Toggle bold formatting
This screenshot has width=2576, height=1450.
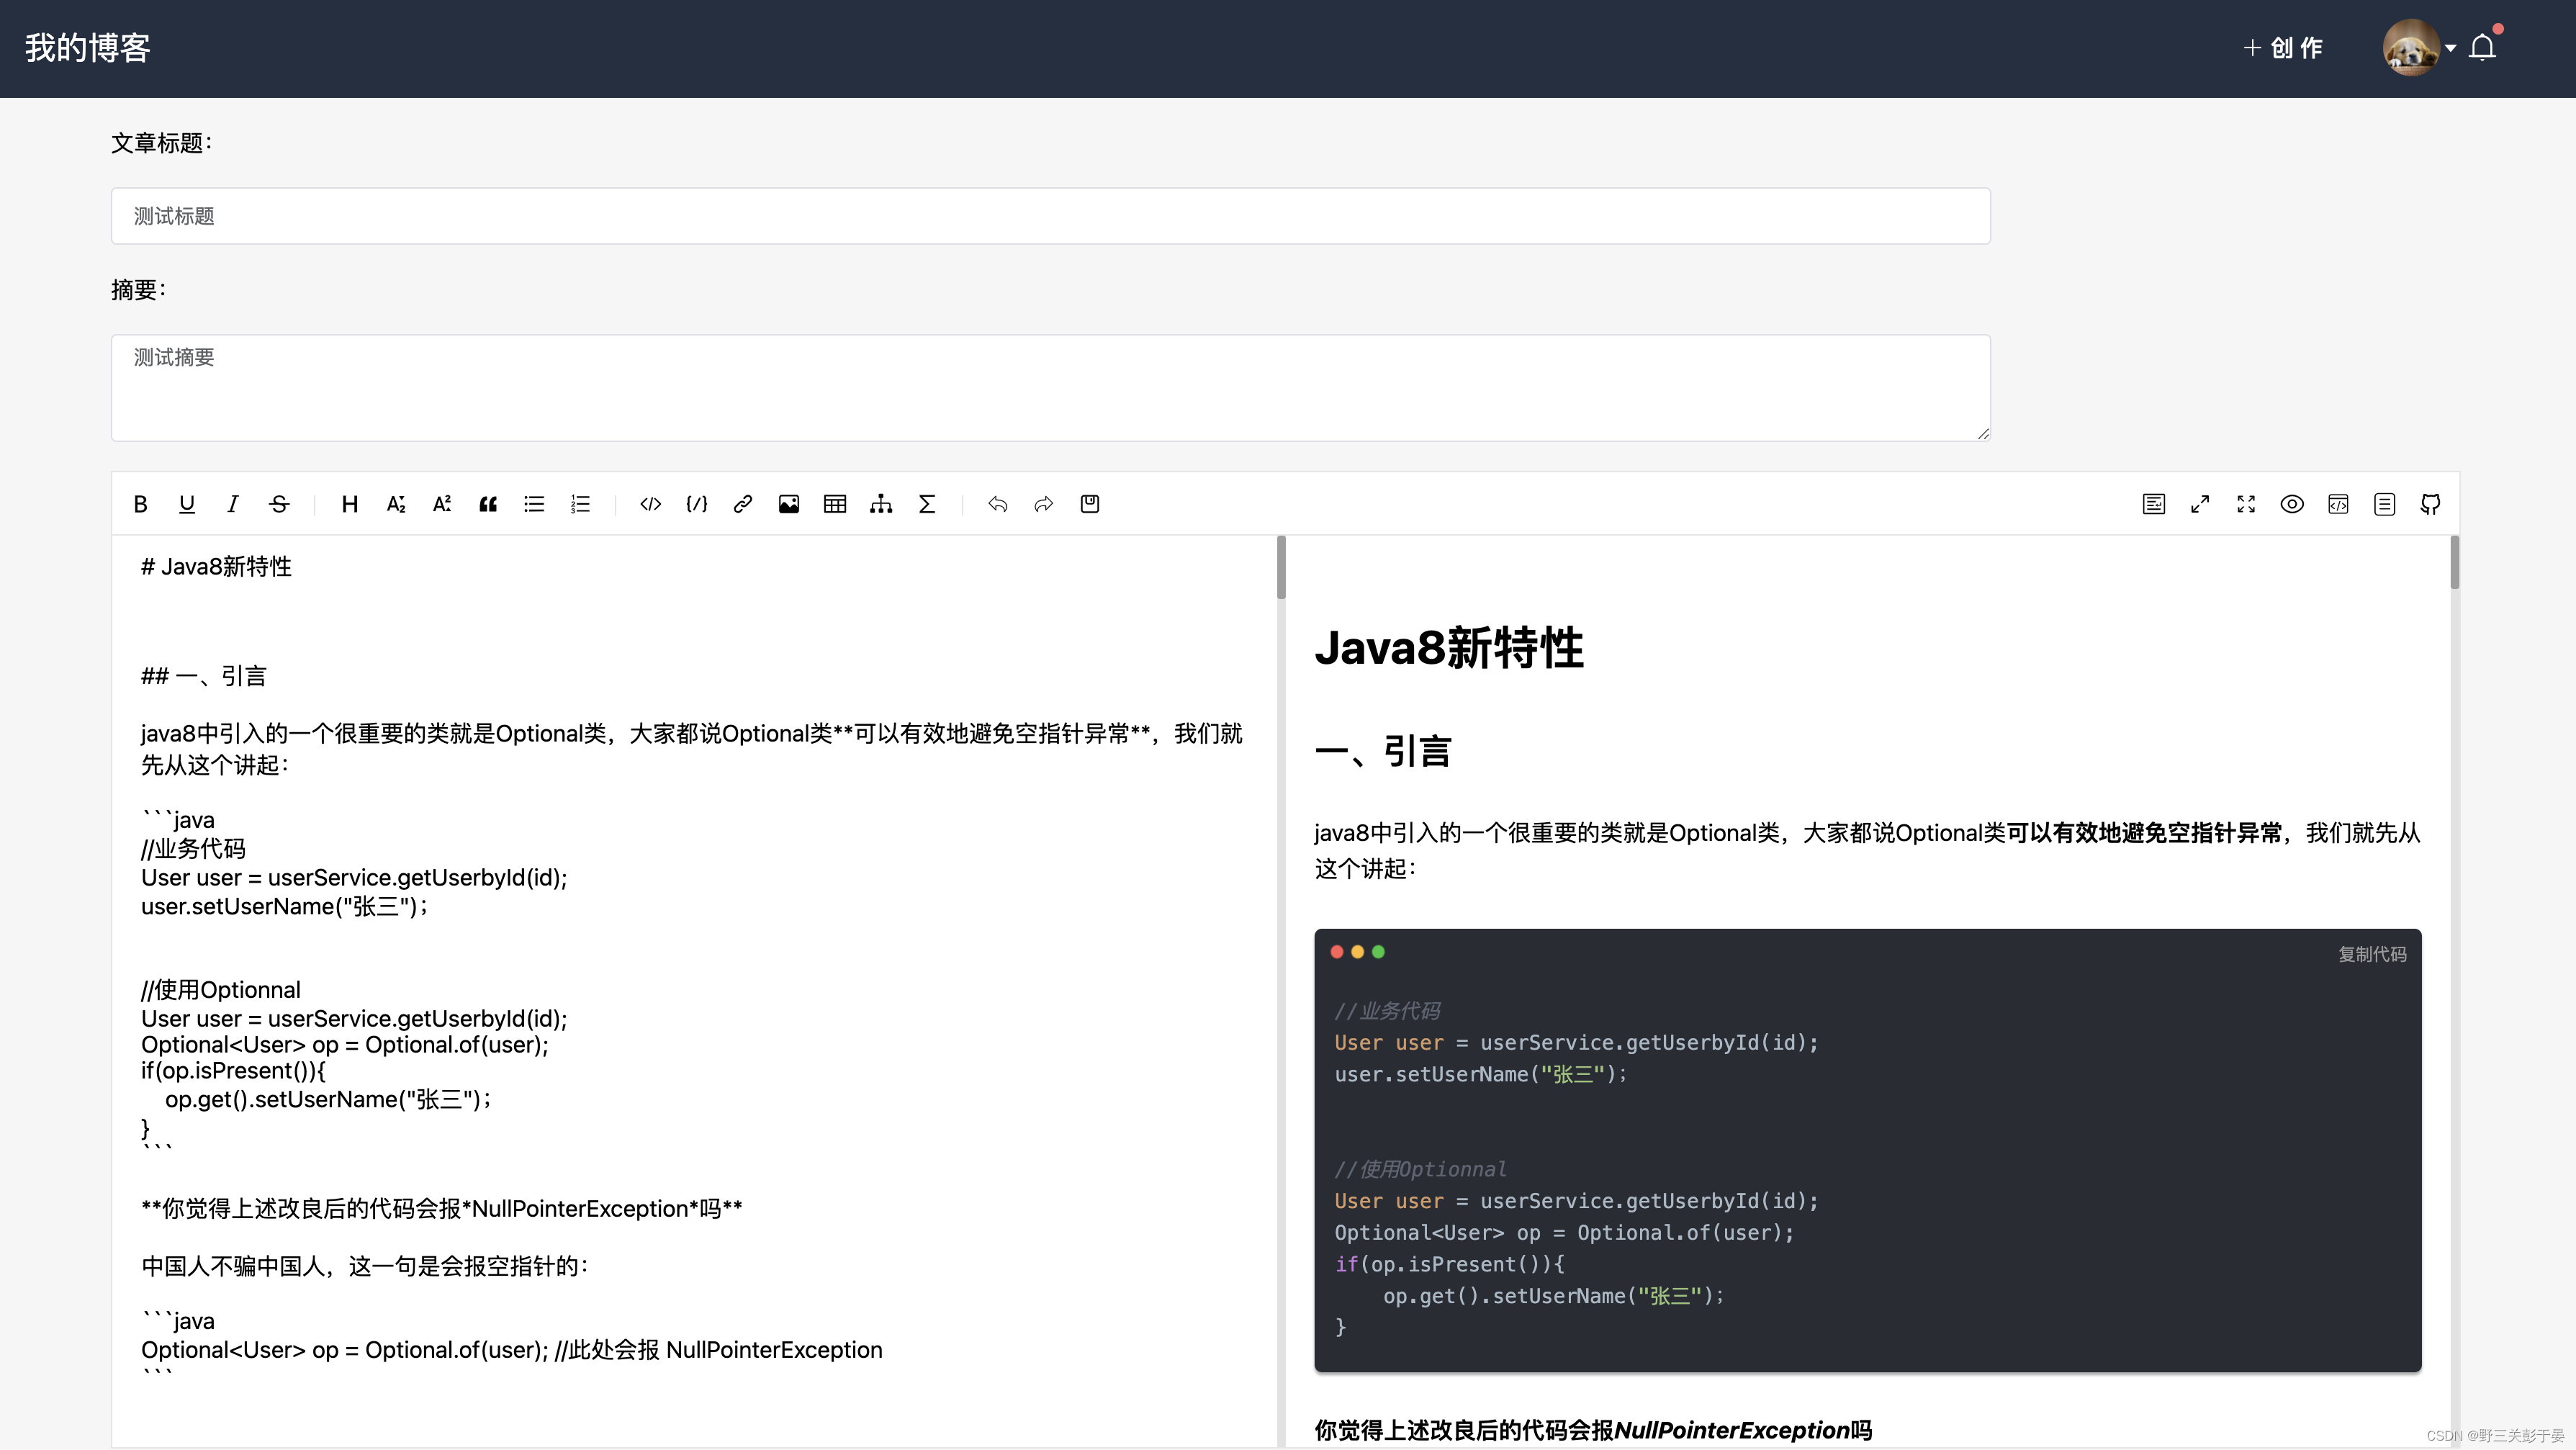pos(140,504)
